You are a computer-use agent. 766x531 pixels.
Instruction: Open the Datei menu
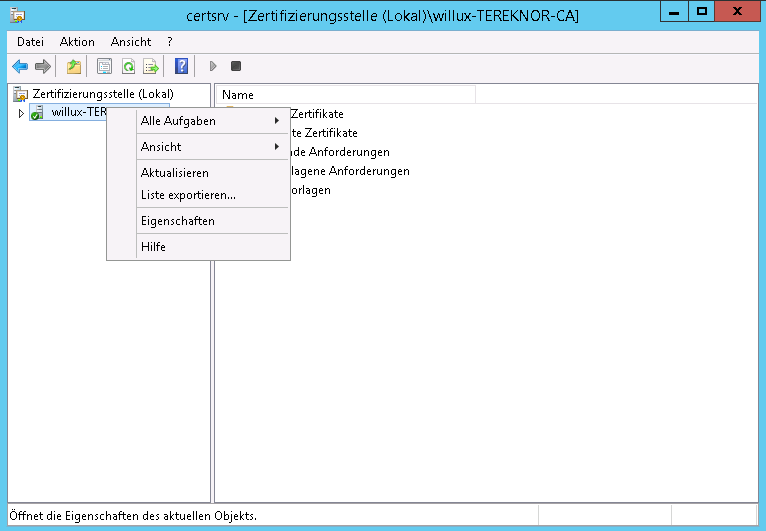[30, 42]
